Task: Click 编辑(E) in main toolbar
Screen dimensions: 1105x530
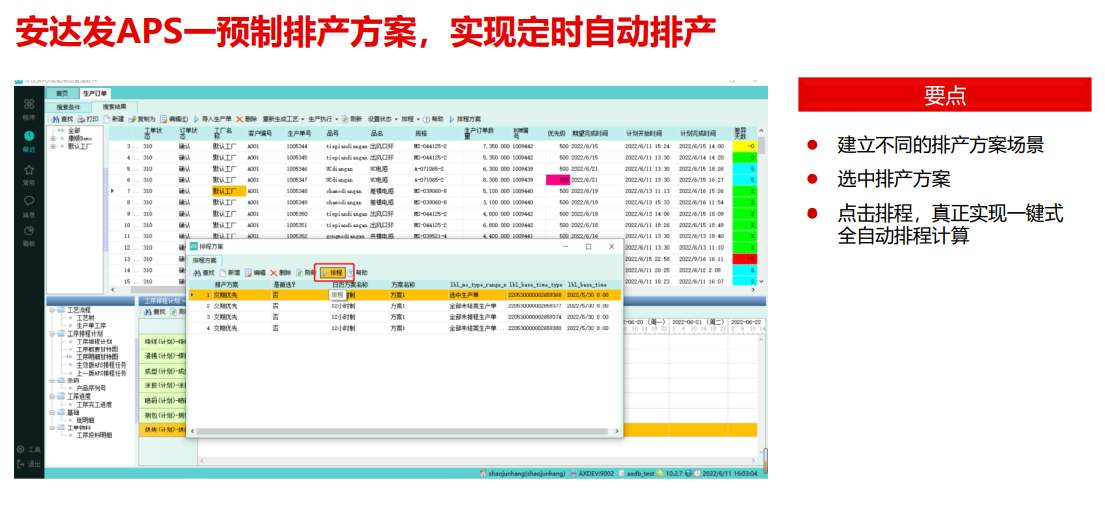Action: pos(174,119)
